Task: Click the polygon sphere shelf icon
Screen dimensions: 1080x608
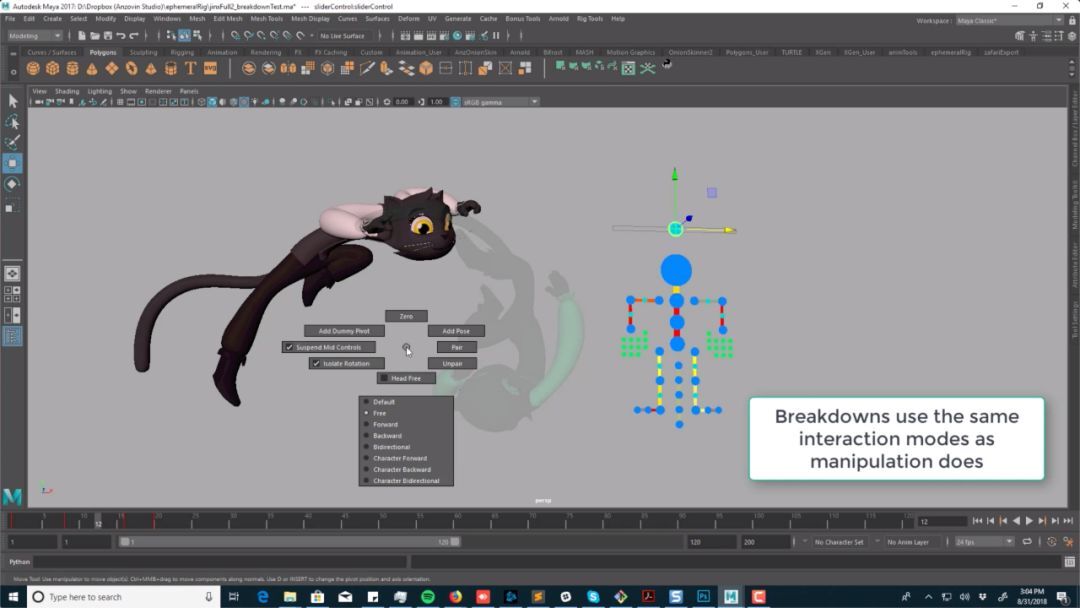Action: click(33, 68)
